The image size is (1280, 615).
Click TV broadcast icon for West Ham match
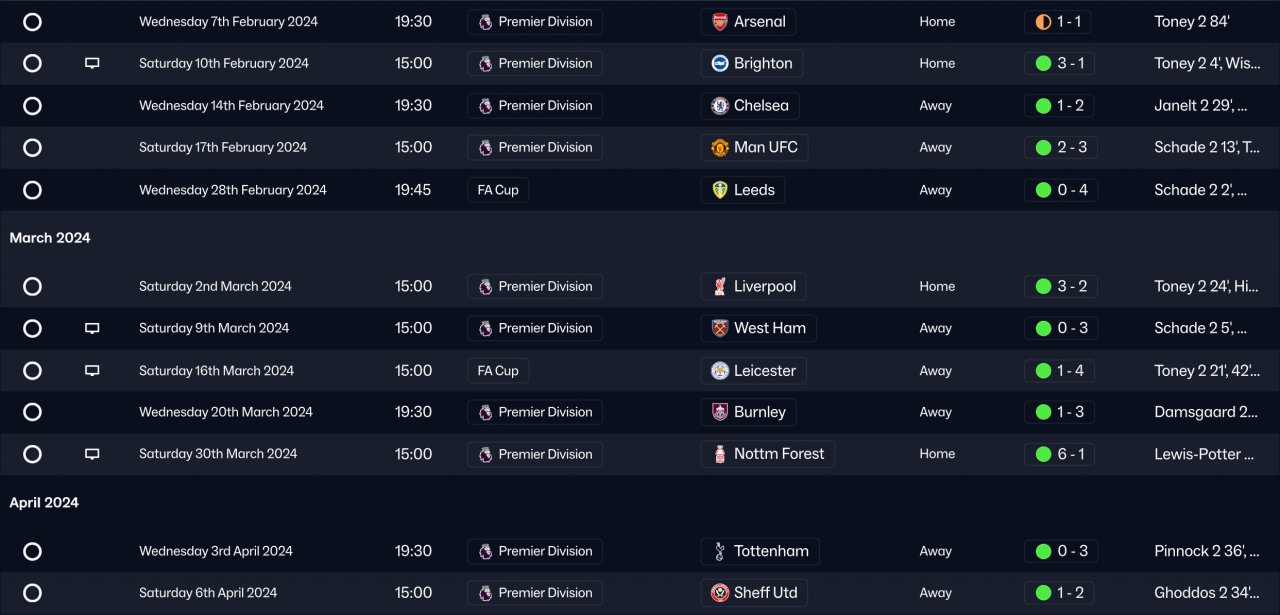(92, 328)
